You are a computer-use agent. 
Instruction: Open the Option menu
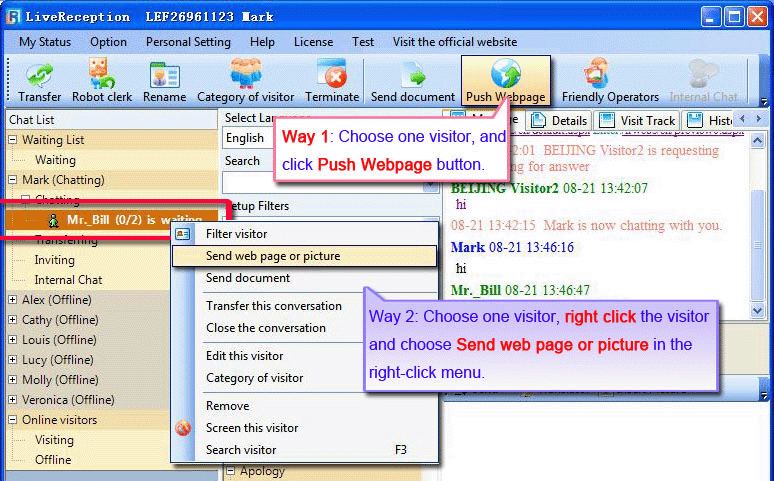[108, 42]
